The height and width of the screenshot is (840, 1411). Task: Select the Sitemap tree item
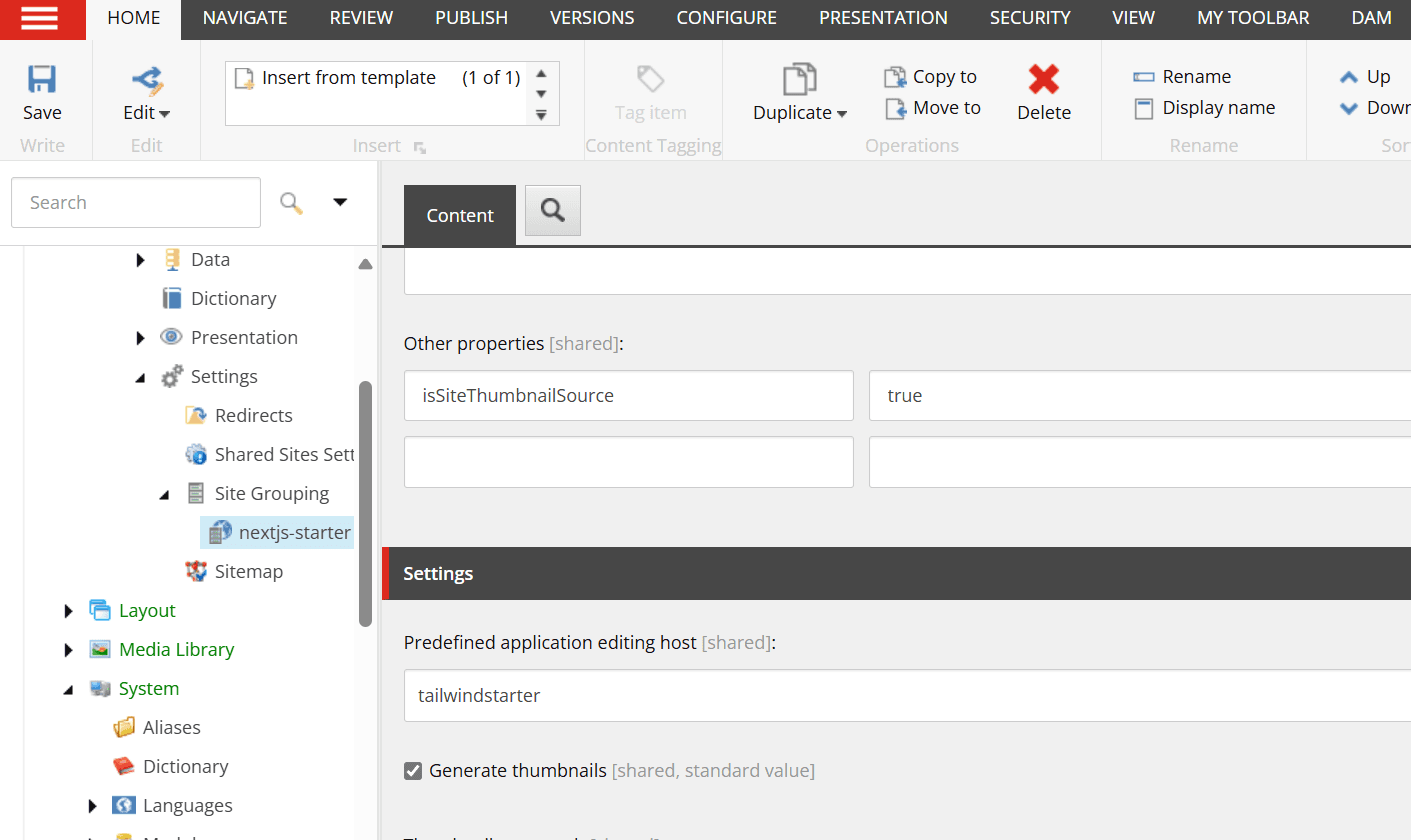[x=248, y=571]
